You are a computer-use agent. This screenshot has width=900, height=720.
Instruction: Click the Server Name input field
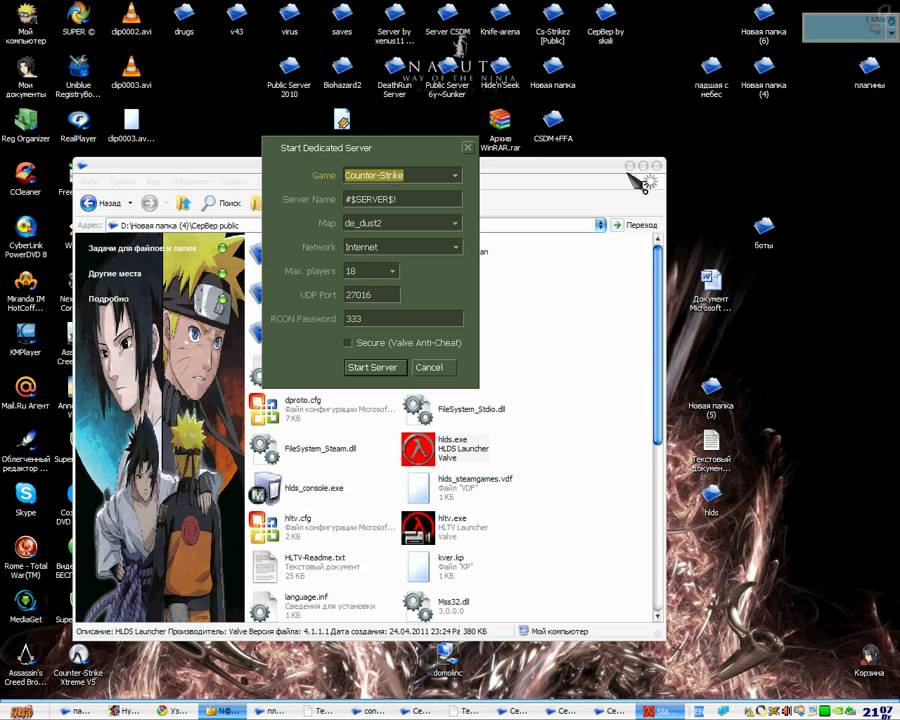coord(403,199)
